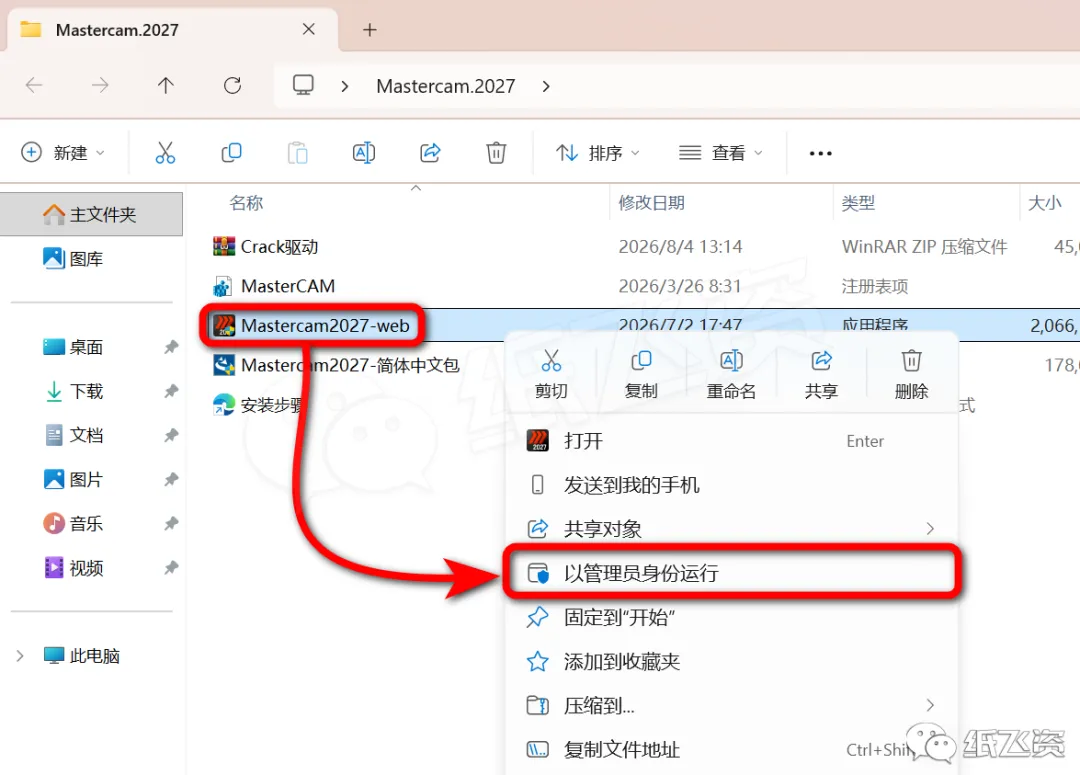Select 复制文件地址 in context menu
This screenshot has height=775, width=1080.
[x=731, y=750]
